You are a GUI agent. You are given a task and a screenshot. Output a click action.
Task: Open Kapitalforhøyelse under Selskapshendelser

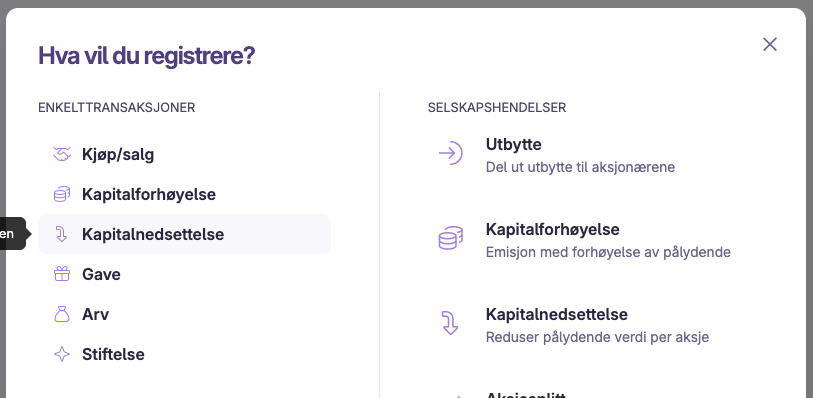[553, 230]
